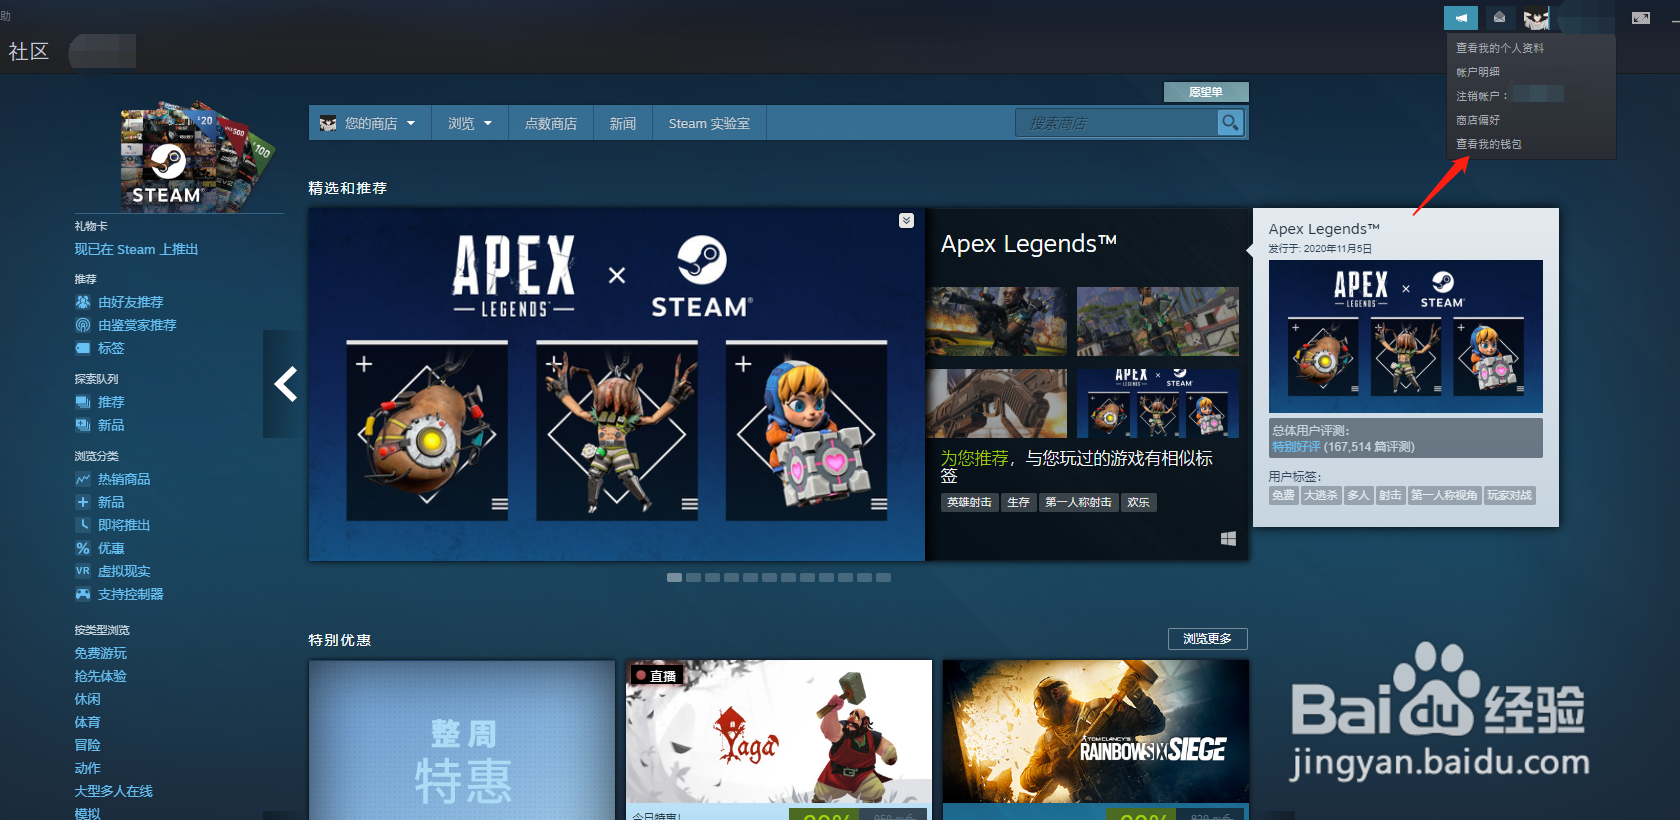Click the Apex gun screenshot thumbnail
This screenshot has height=820, width=1680.
[997, 403]
